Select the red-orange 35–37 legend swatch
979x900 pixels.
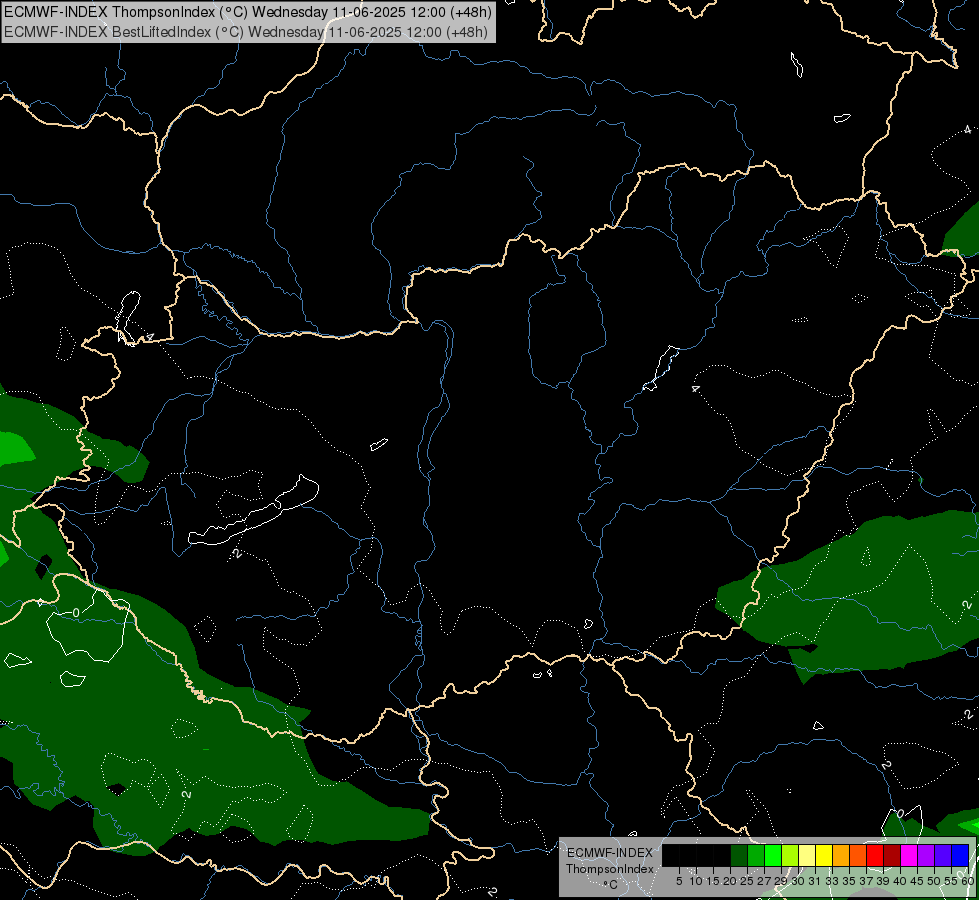tap(858, 855)
